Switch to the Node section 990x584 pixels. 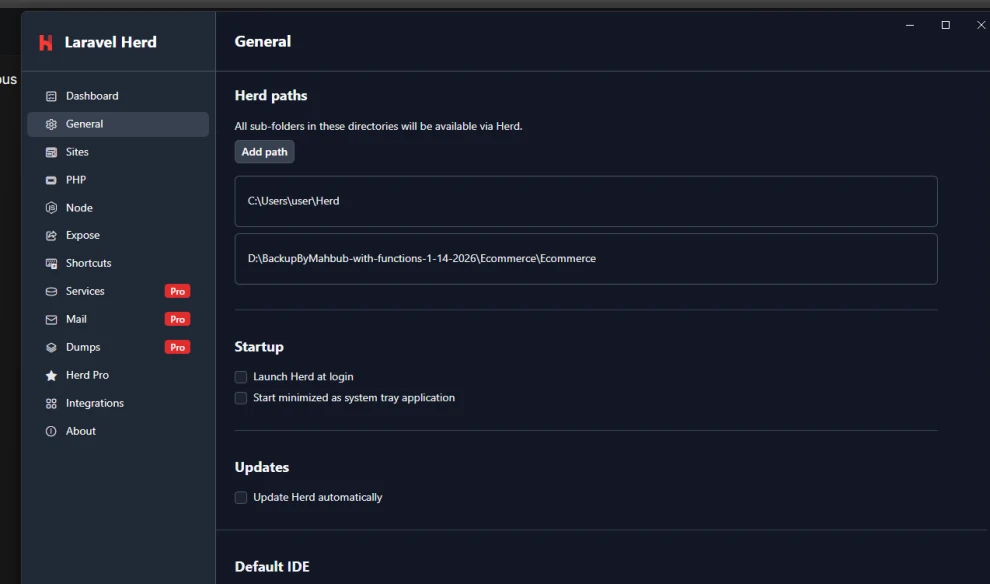click(x=118, y=208)
